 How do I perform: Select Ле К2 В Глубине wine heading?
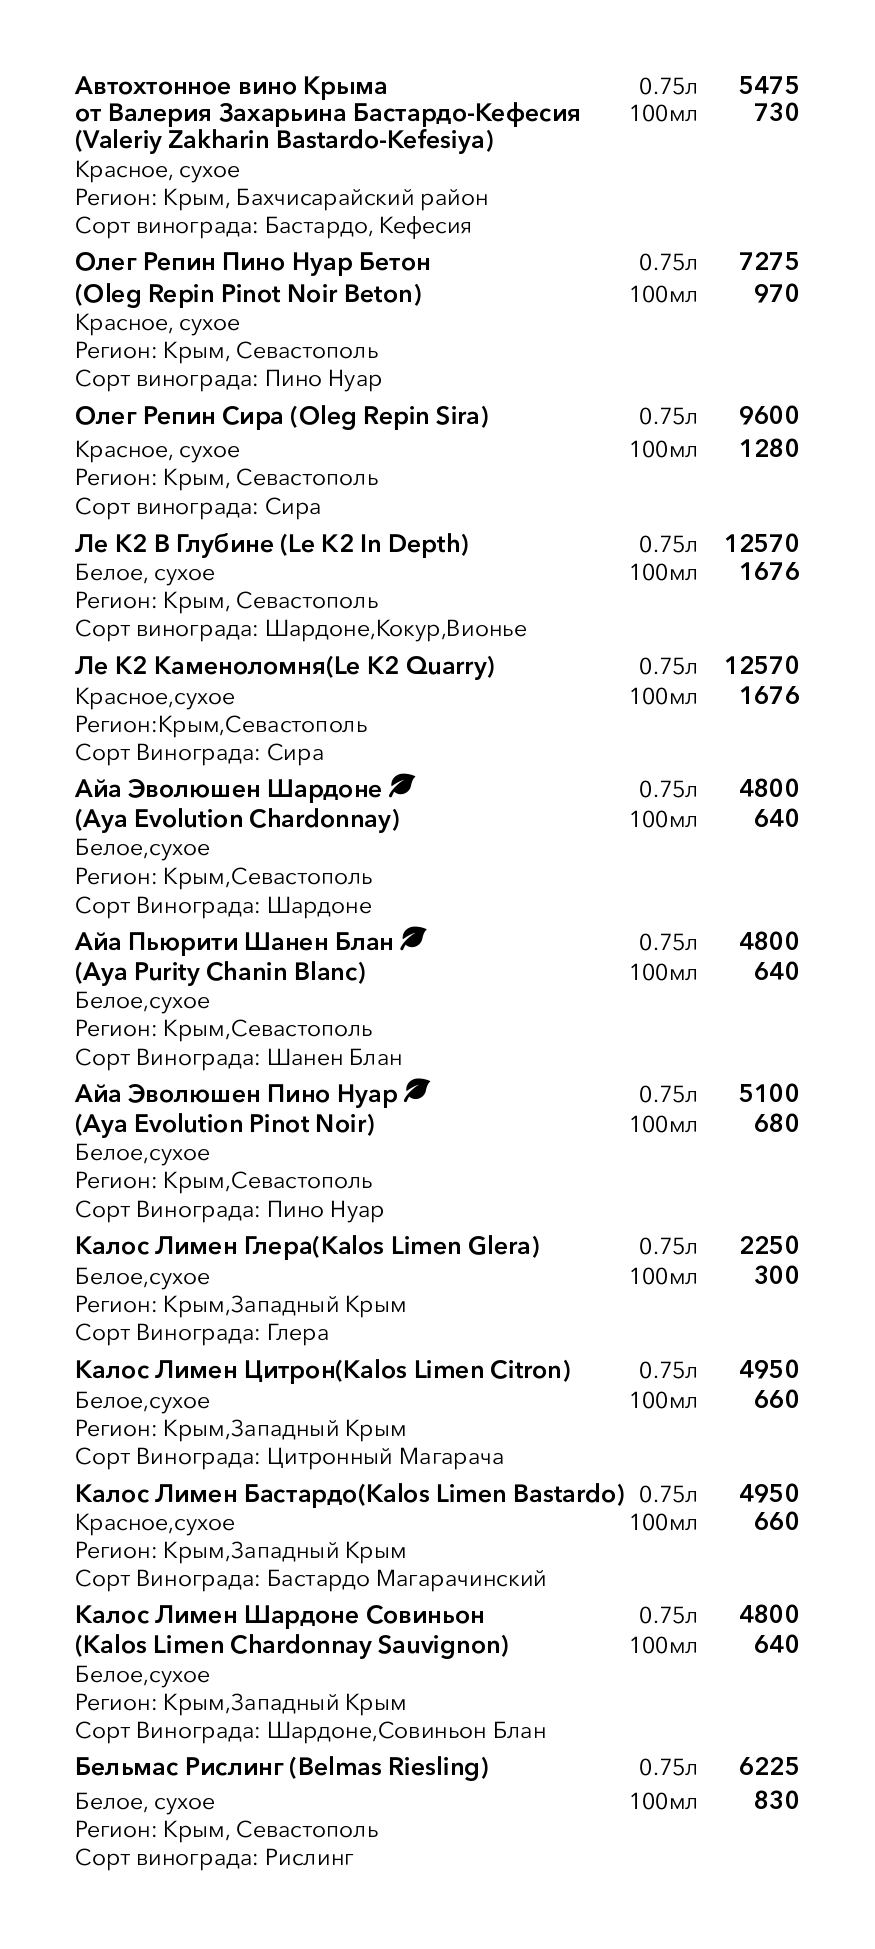point(271,544)
